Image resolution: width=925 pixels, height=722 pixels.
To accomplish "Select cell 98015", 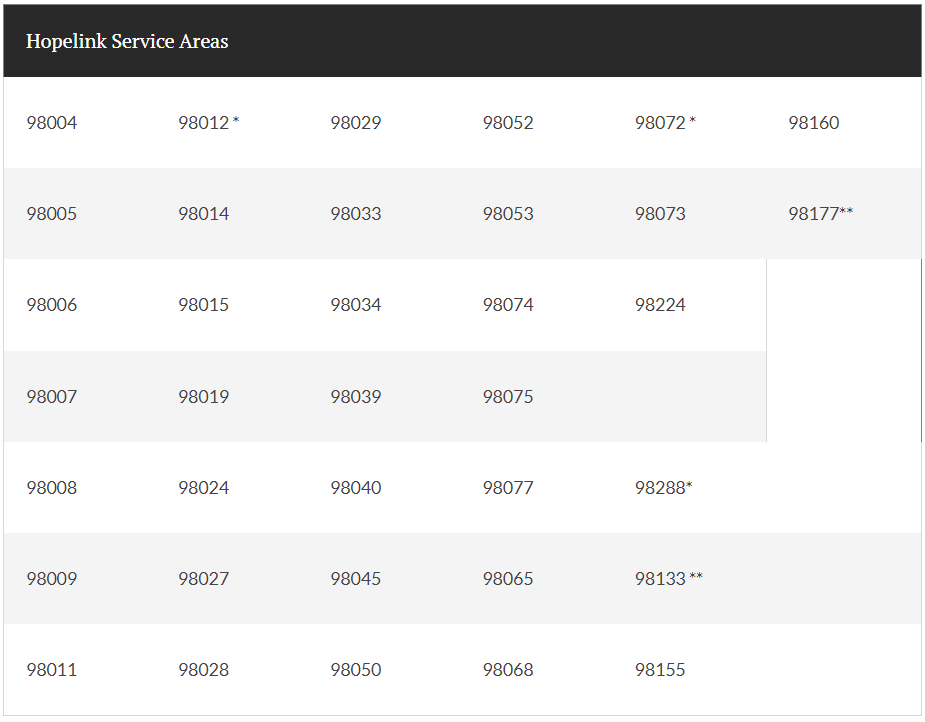I will click(x=204, y=305).
